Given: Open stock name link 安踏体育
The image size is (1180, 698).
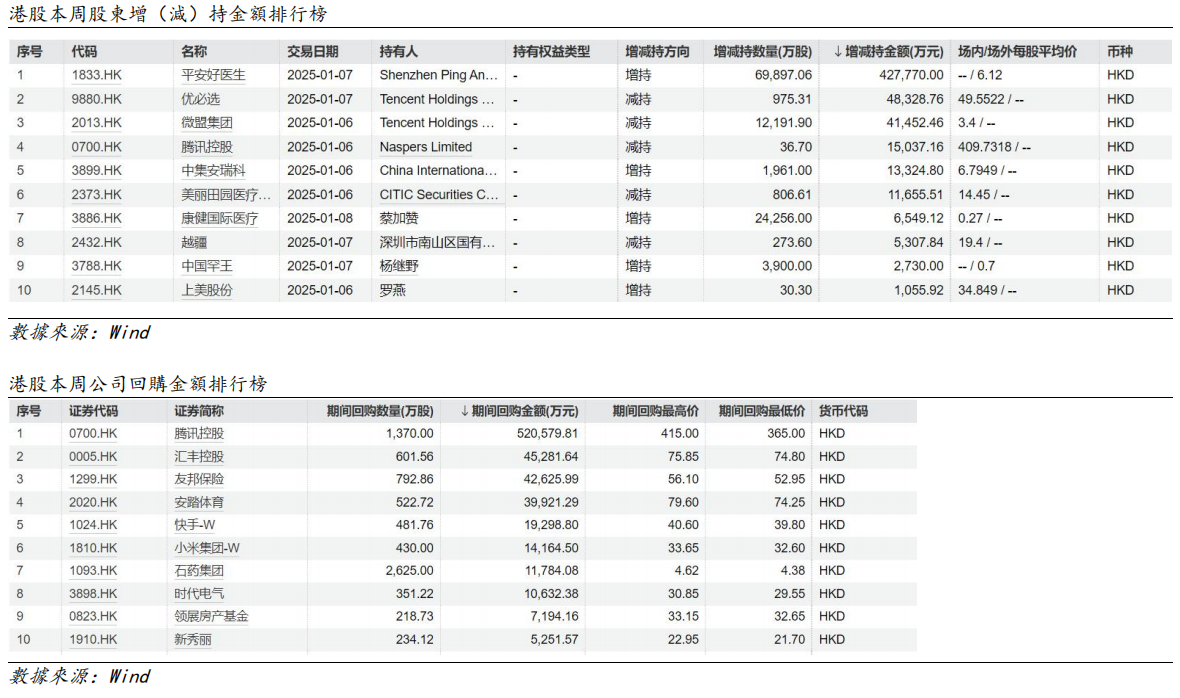Looking at the screenshot, I should coord(199,502).
